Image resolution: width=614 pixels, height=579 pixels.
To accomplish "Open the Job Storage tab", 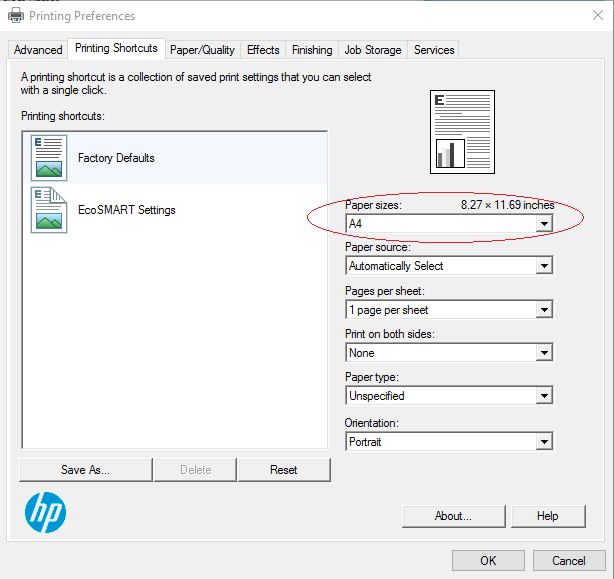I will point(373,50).
